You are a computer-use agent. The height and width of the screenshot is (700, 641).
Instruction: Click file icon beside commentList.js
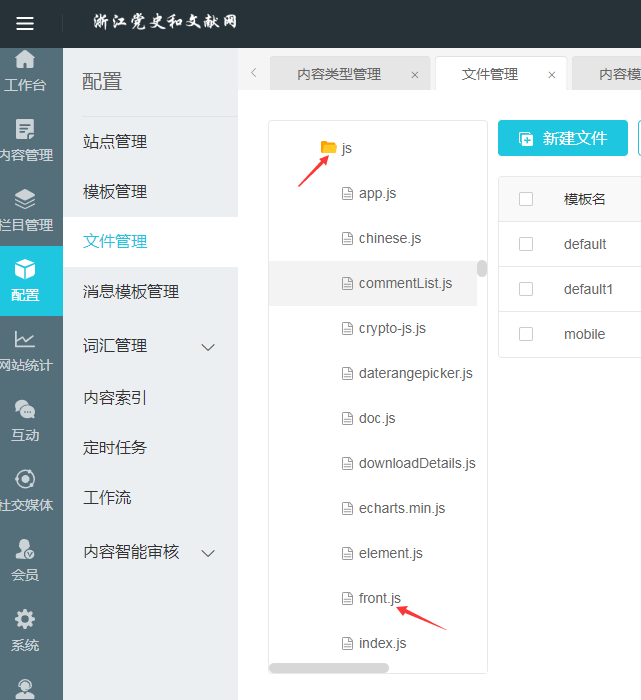click(347, 283)
